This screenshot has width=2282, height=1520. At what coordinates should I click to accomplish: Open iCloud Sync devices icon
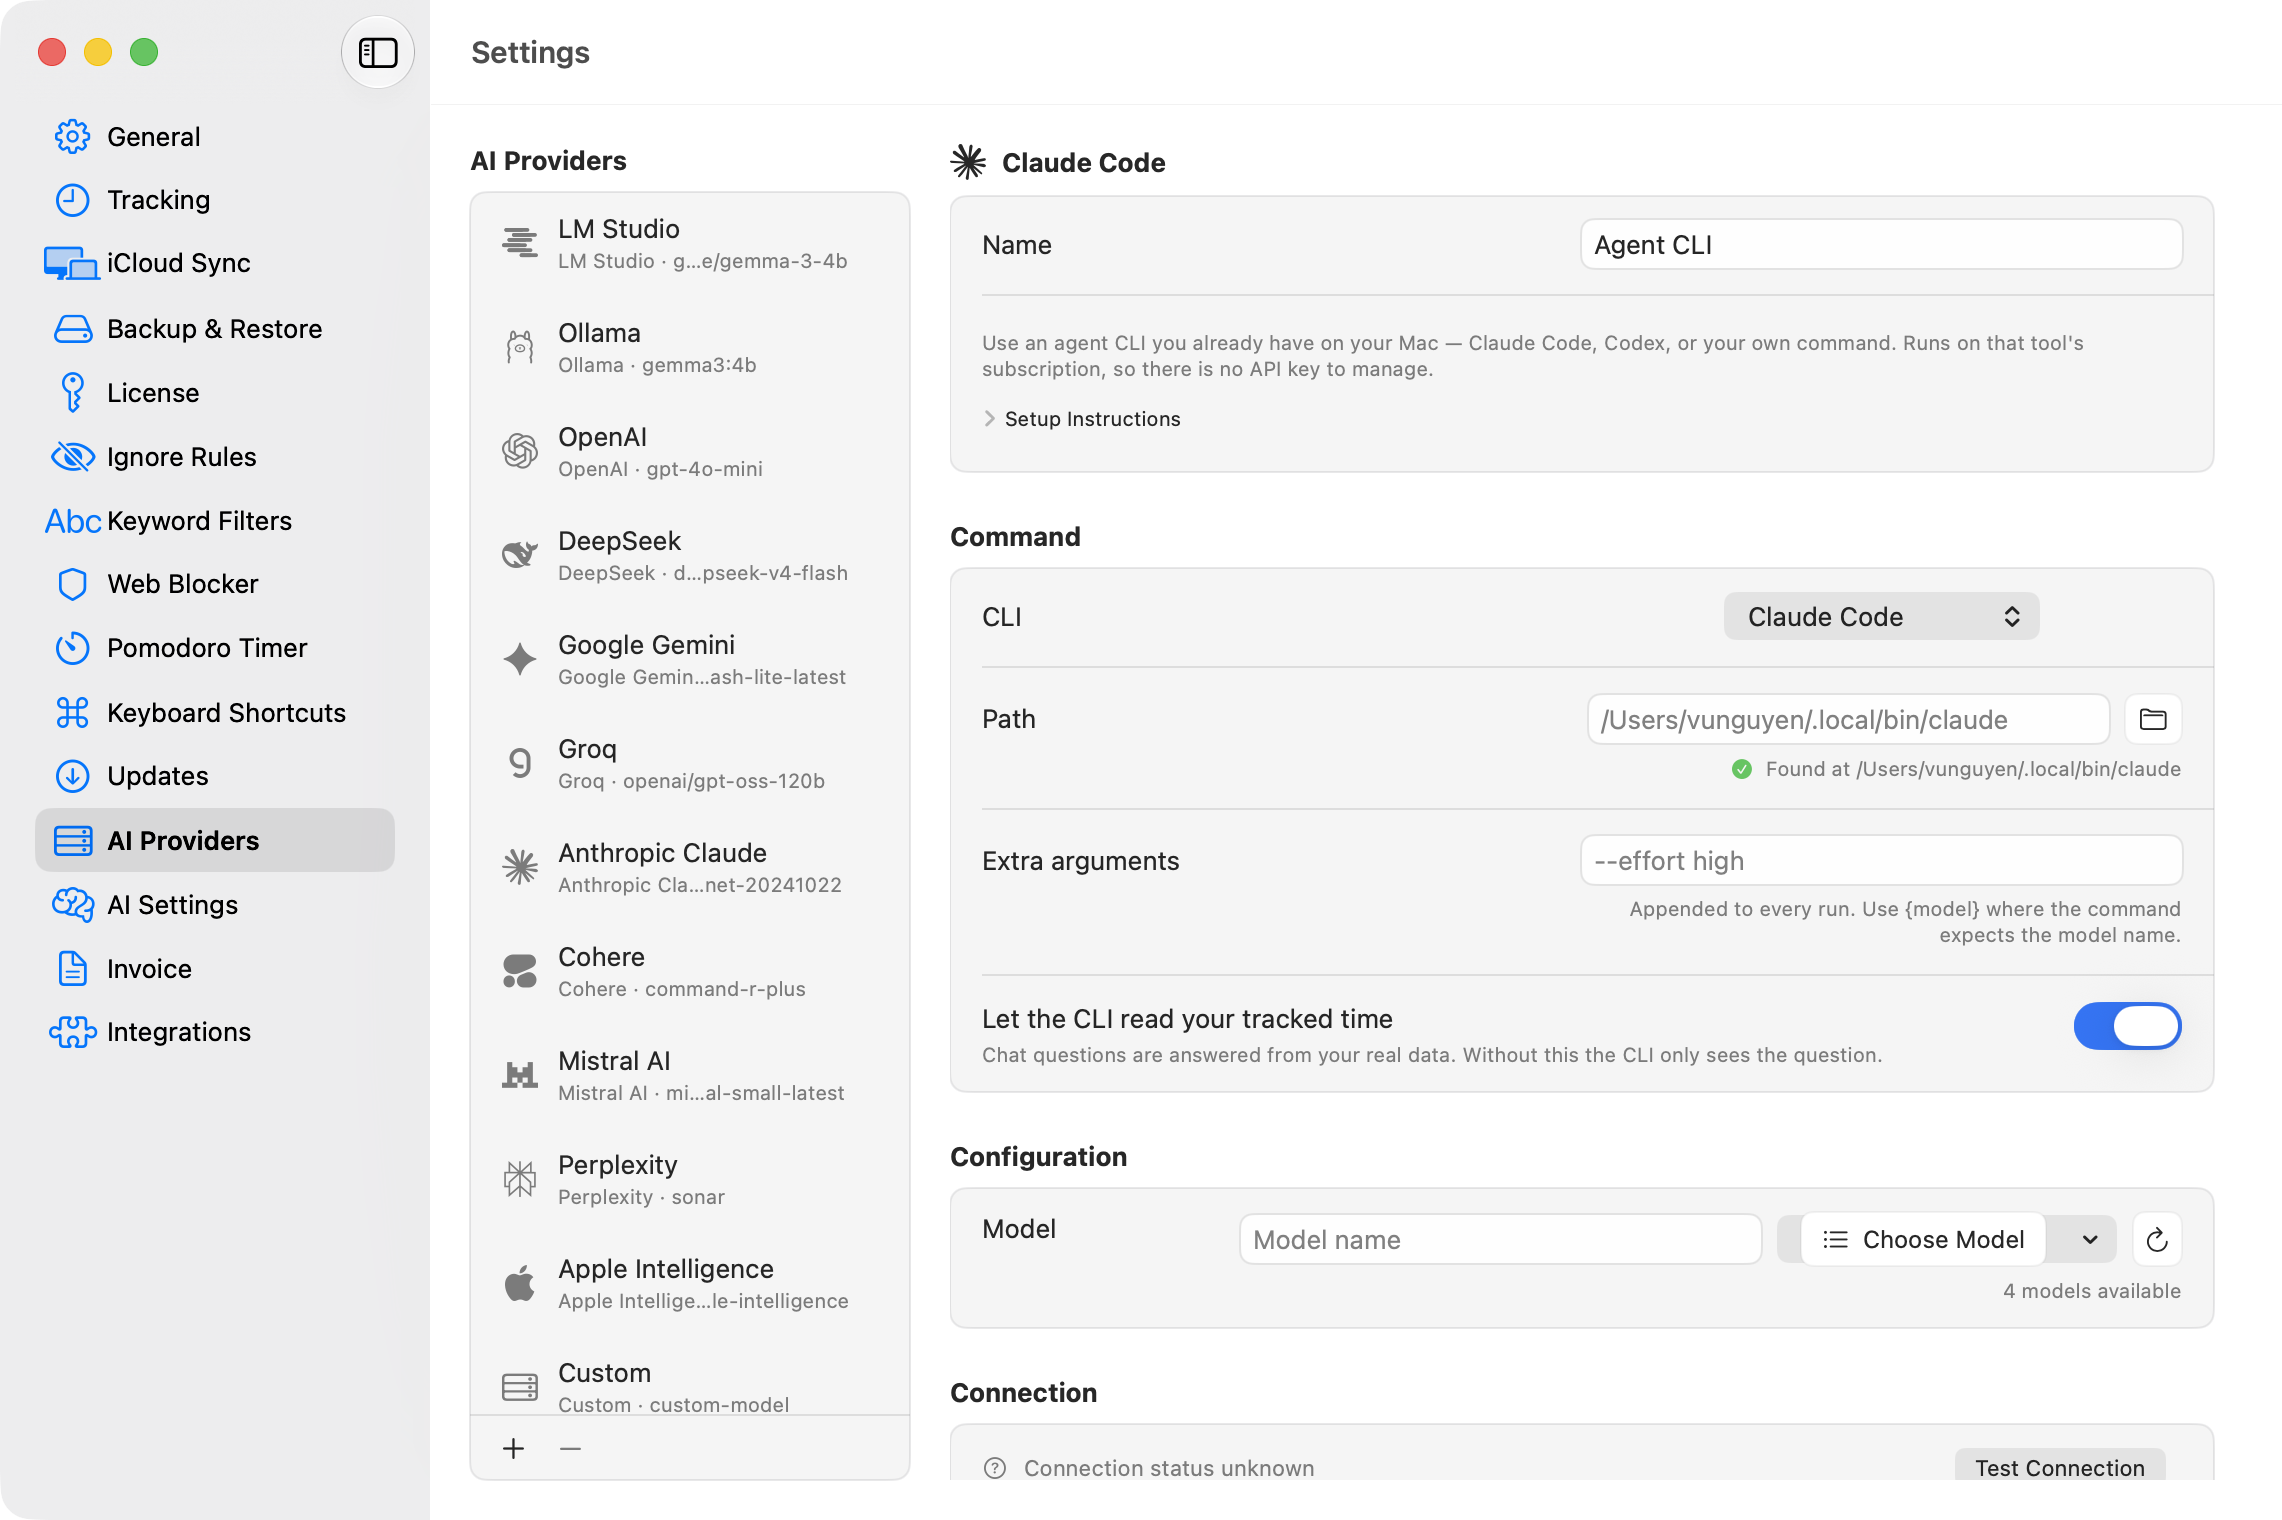coord(71,263)
